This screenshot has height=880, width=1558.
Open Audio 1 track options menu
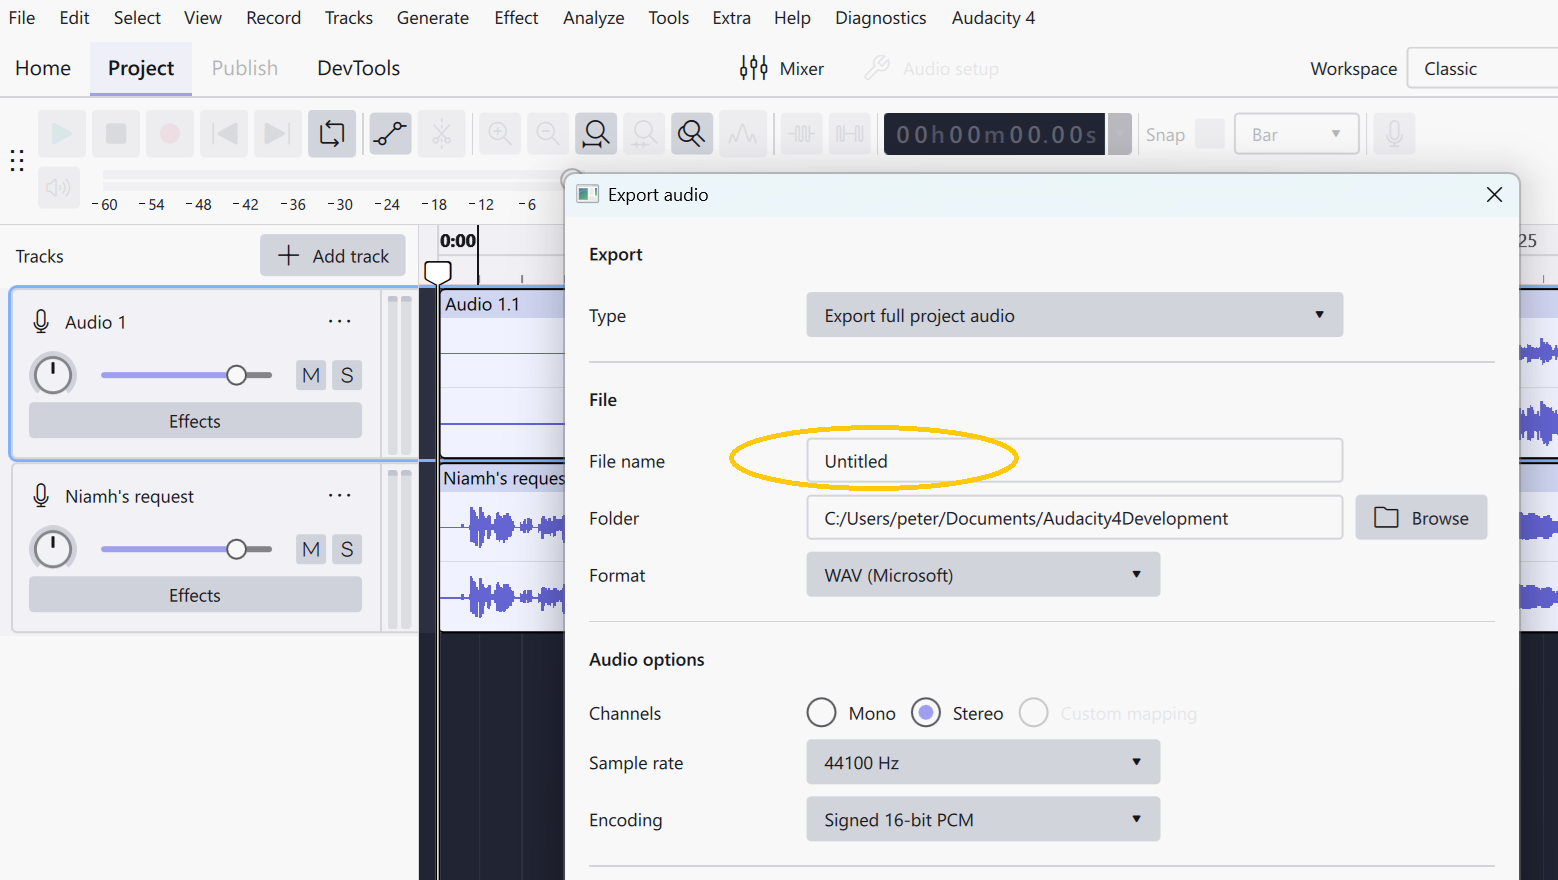[x=340, y=322]
